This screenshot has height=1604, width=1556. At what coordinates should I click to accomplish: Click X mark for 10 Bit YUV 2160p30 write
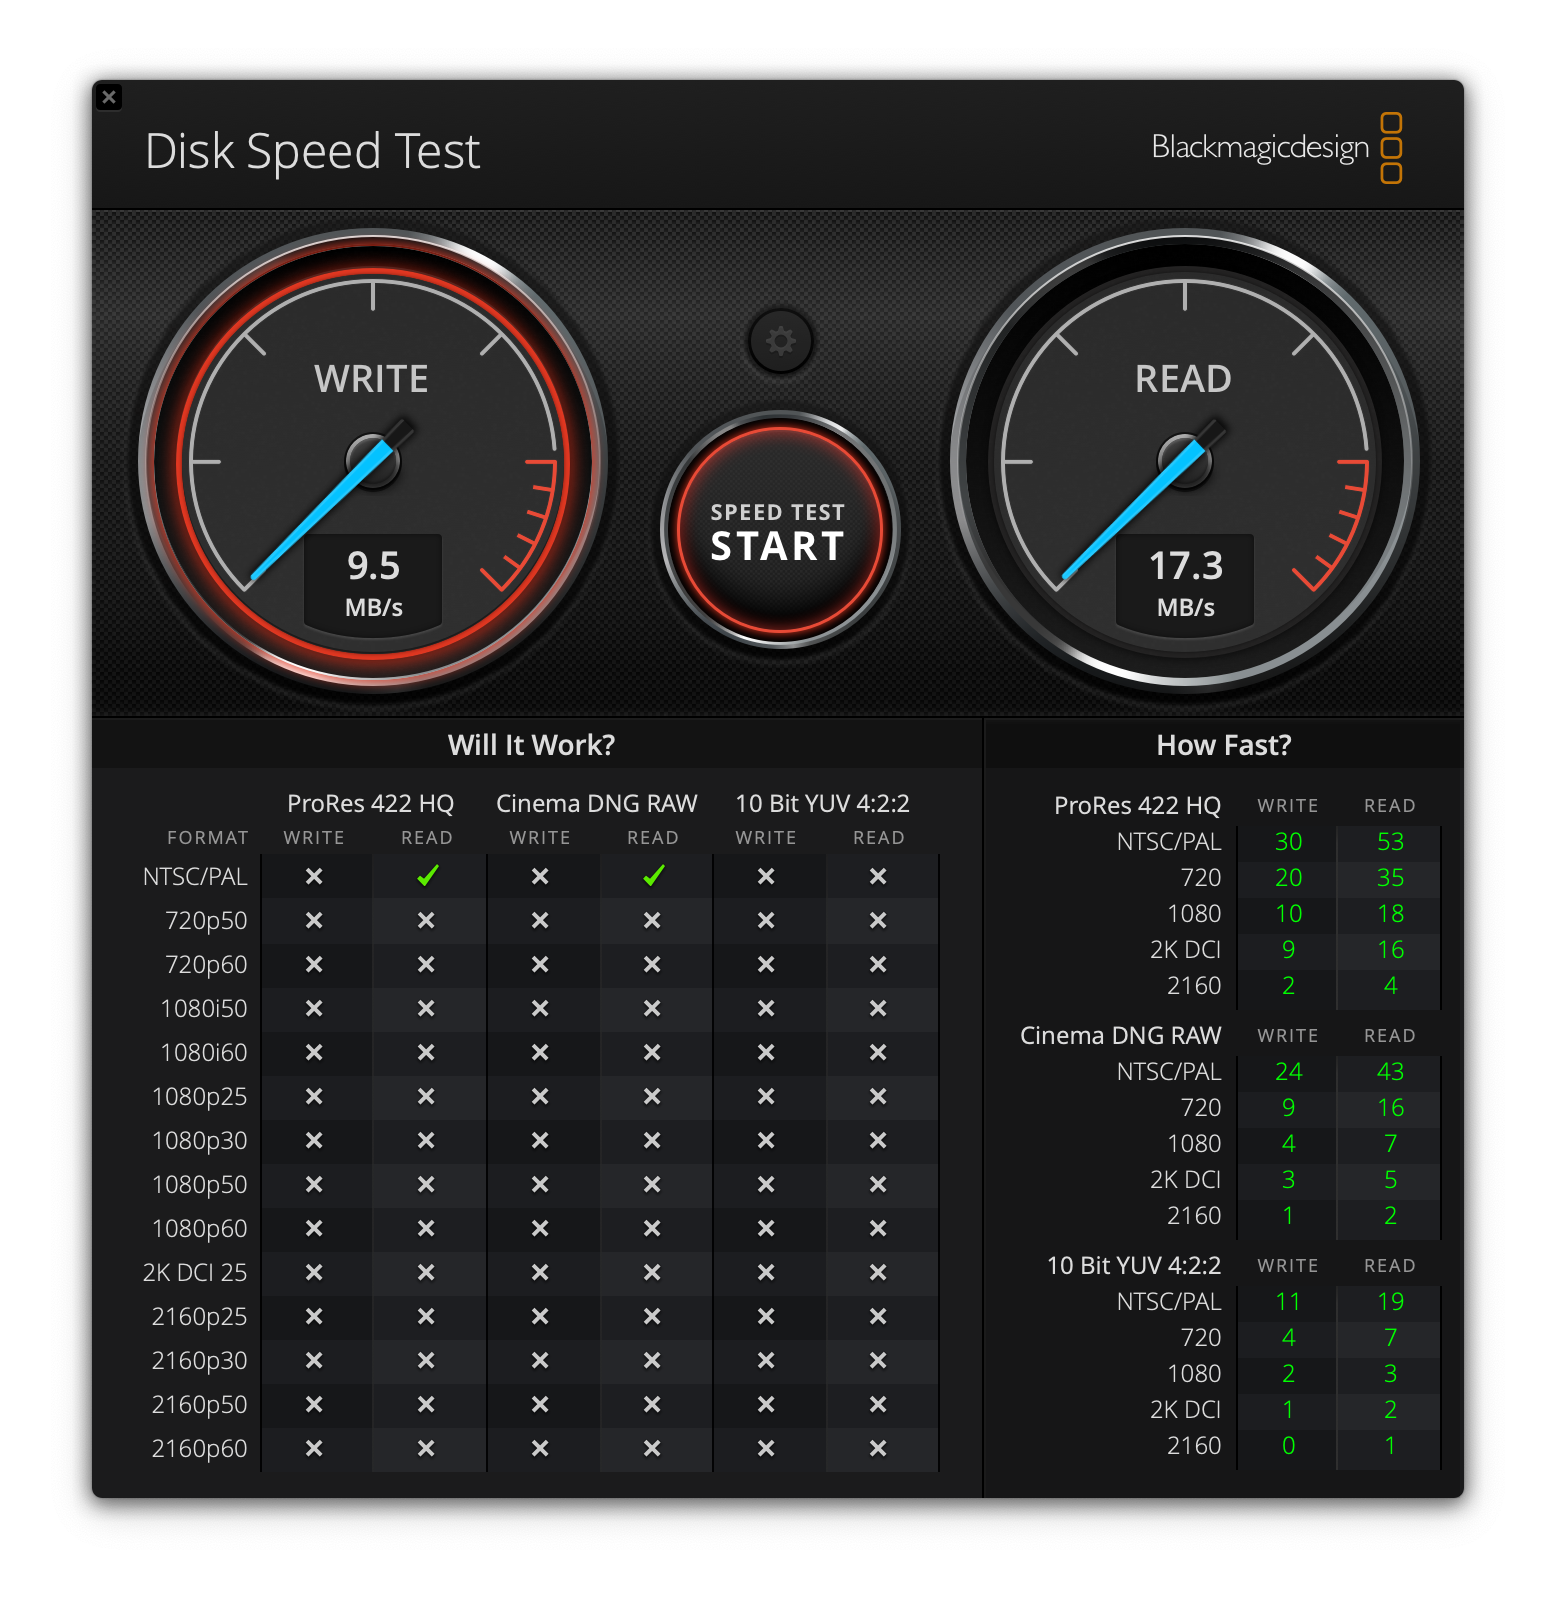click(x=766, y=1360)
